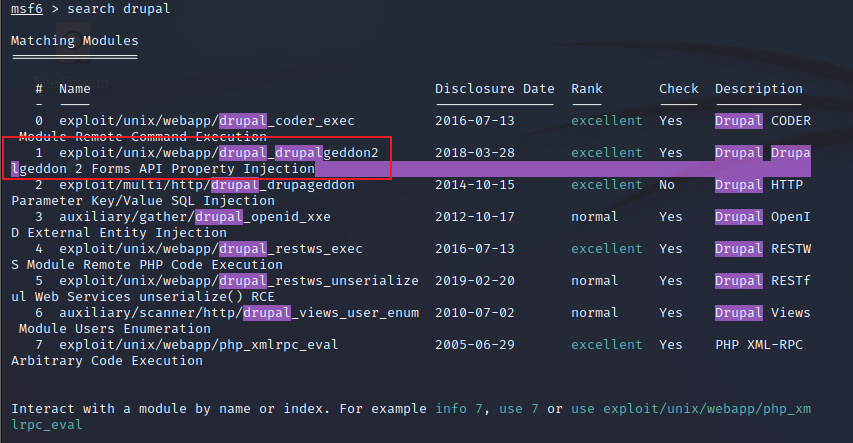Click 'normal' rank of drupal_openid_xxe row
The image size is (853, 443).
pos(595,217)
